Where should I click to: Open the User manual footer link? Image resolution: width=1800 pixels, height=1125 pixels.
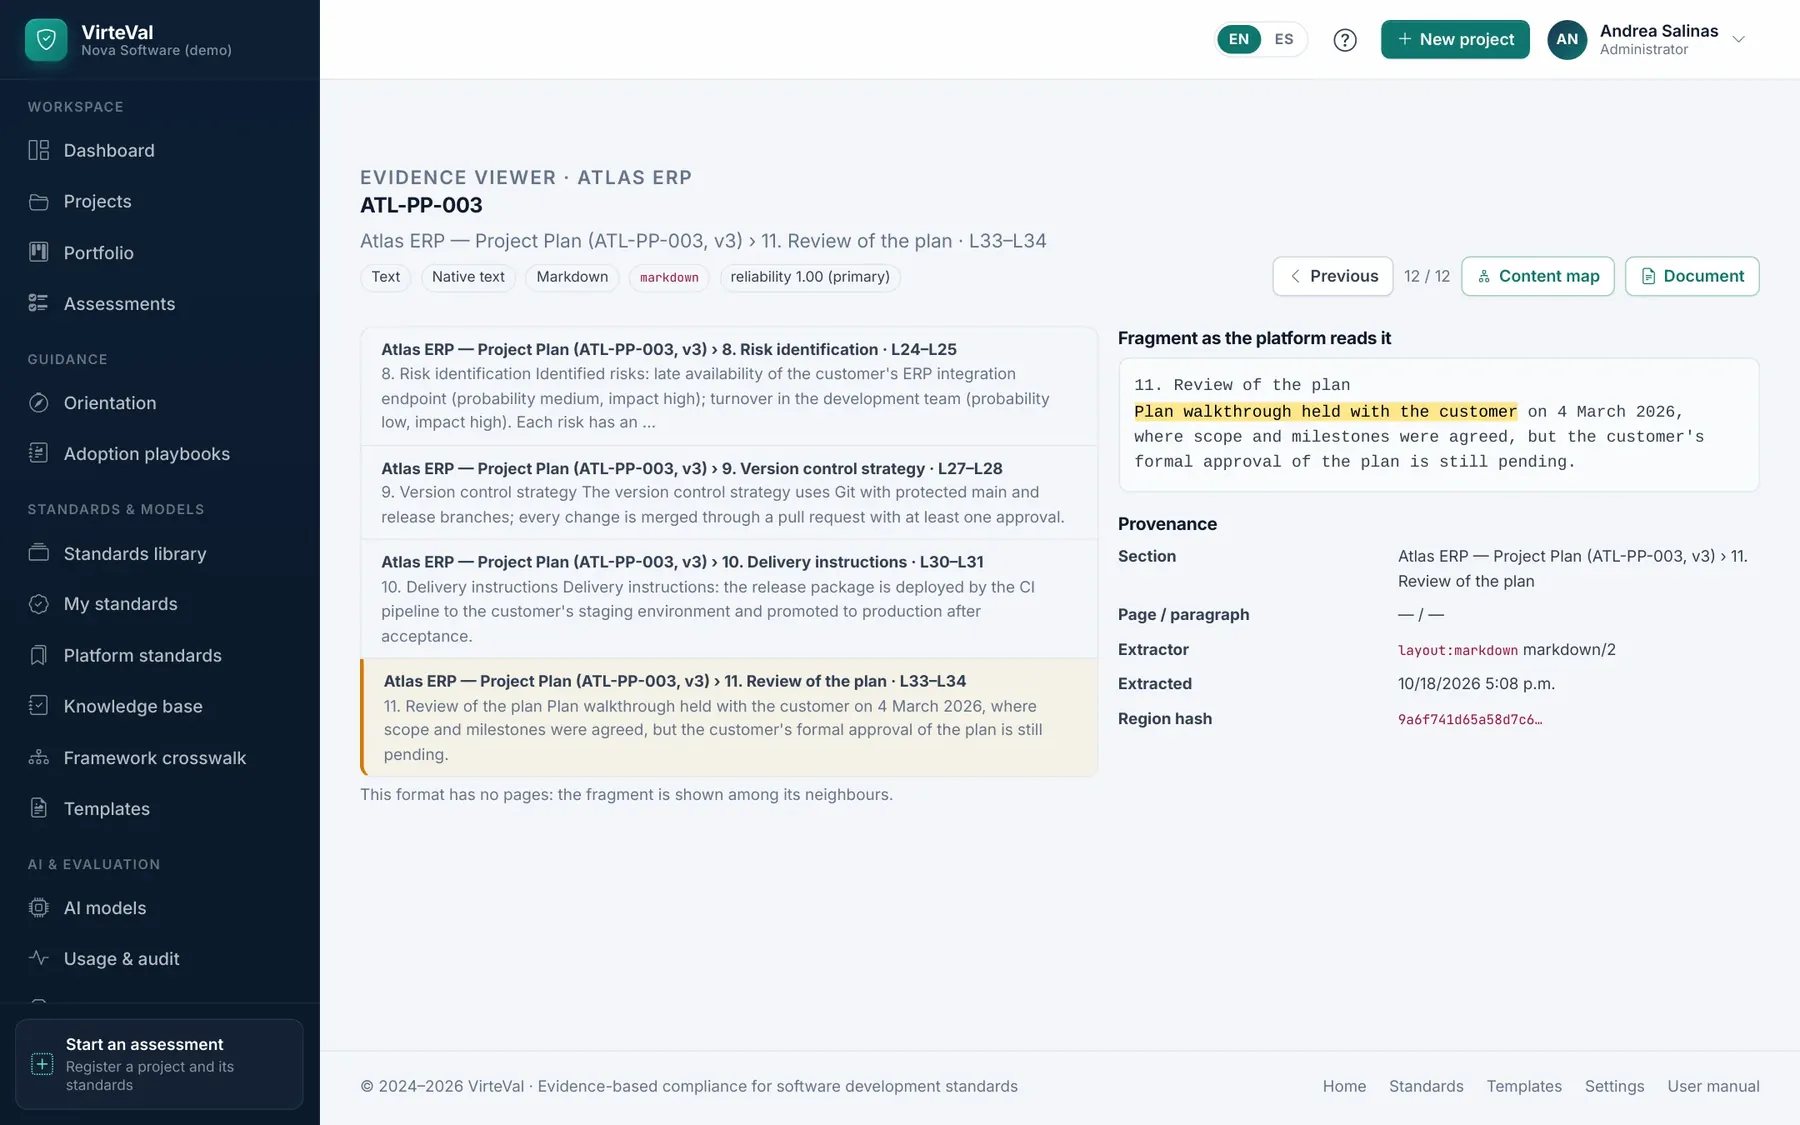pos(1713,1086)
